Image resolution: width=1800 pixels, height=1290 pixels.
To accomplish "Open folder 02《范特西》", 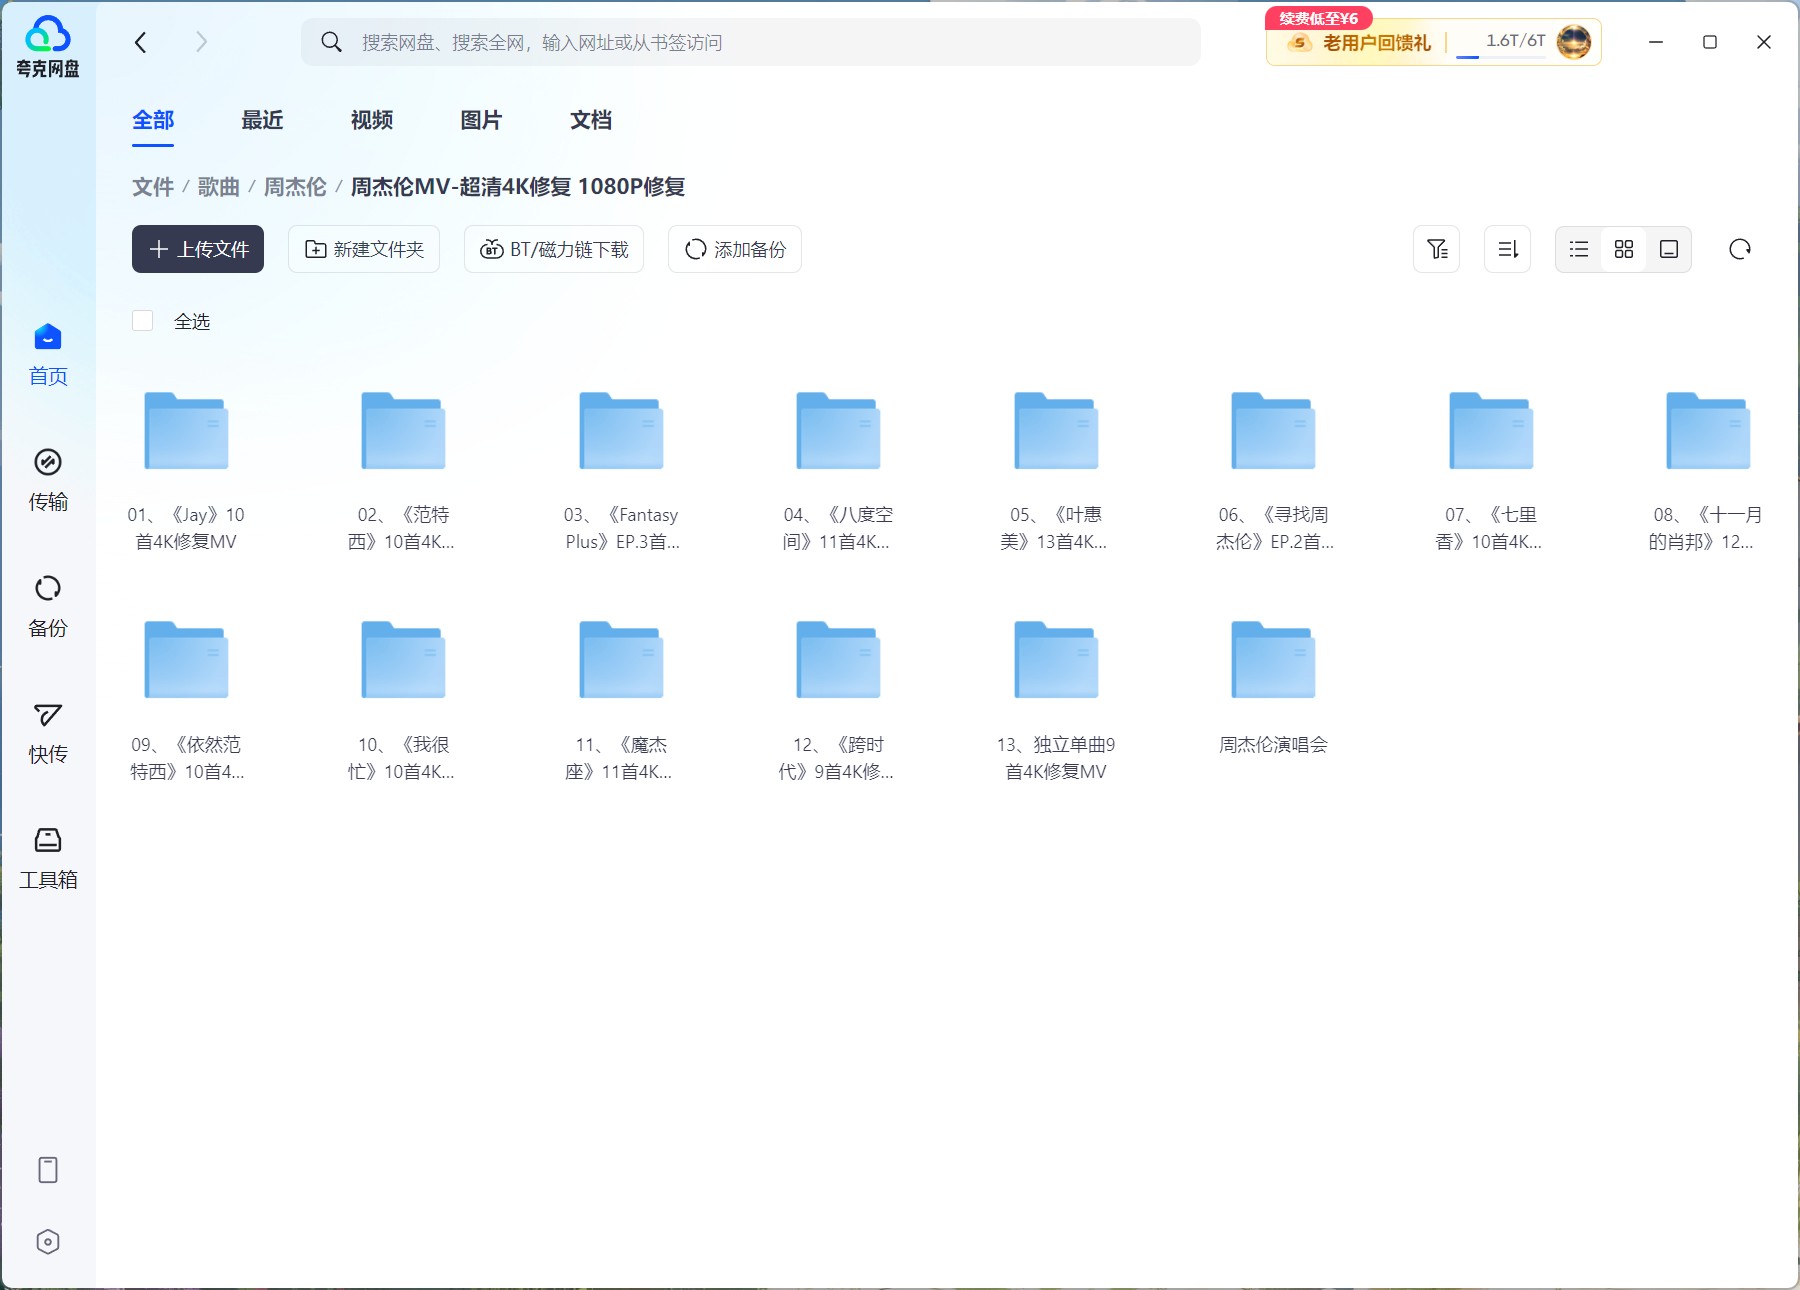I will click(x=403, y=470).
